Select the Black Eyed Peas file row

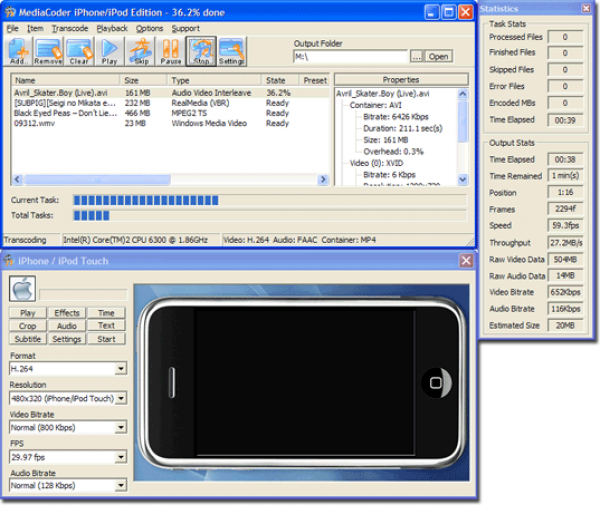(66, 114)
